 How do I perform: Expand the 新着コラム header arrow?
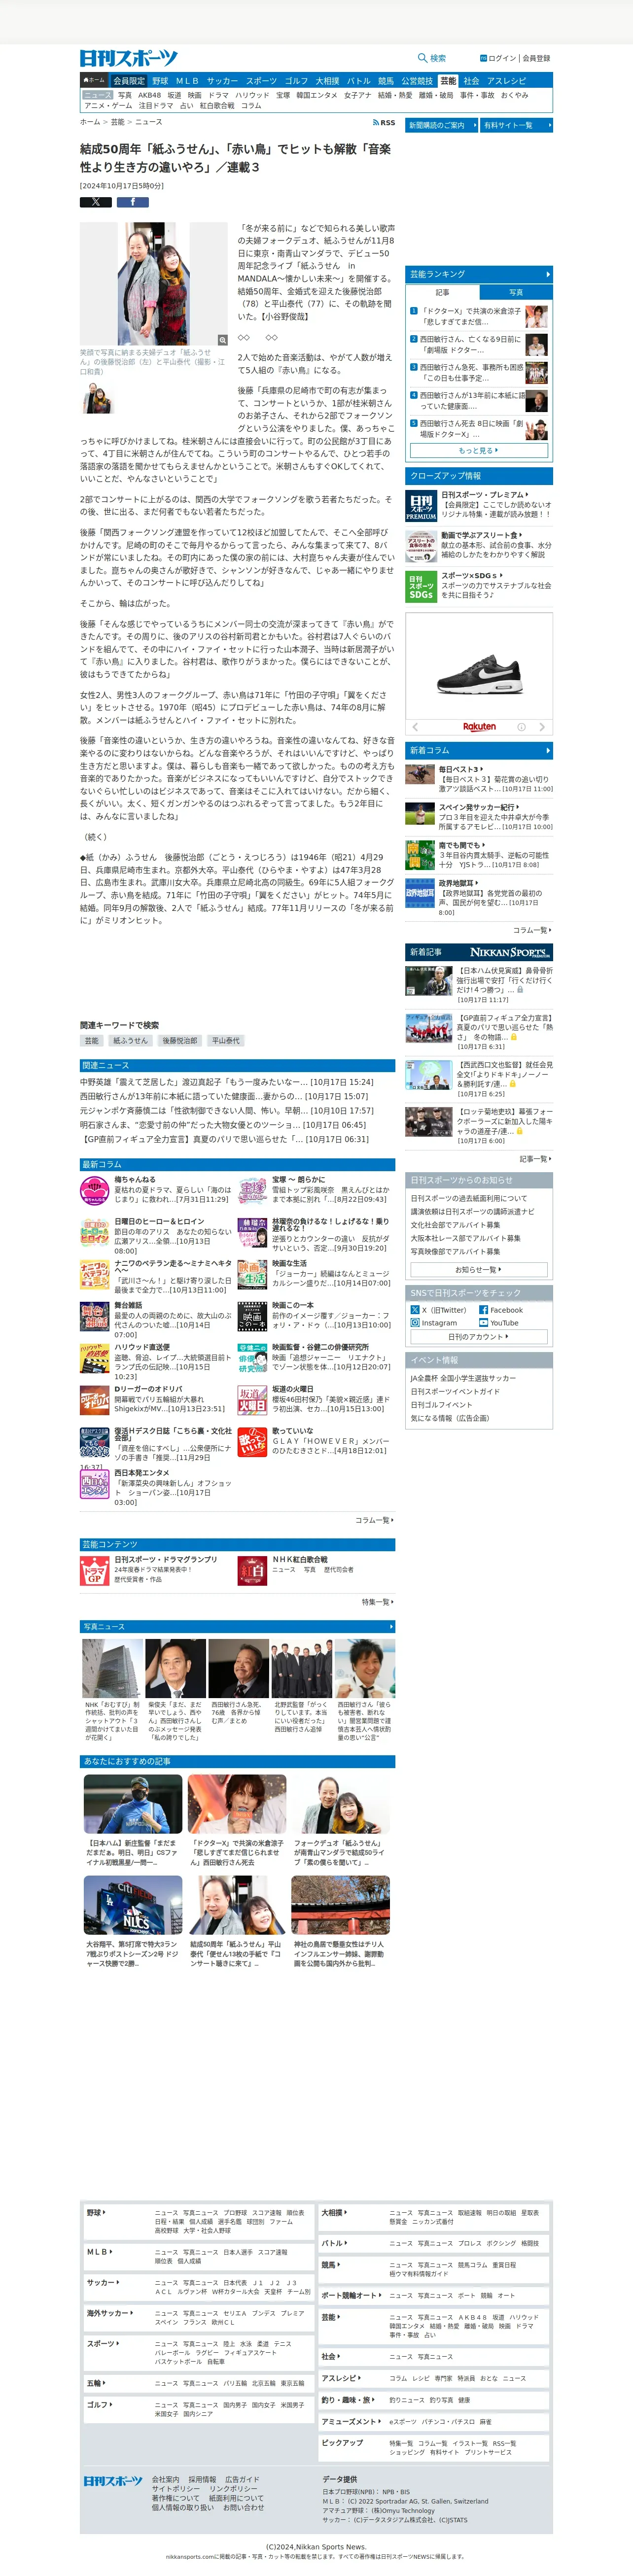pyautogui.click(x=547, y=750)
